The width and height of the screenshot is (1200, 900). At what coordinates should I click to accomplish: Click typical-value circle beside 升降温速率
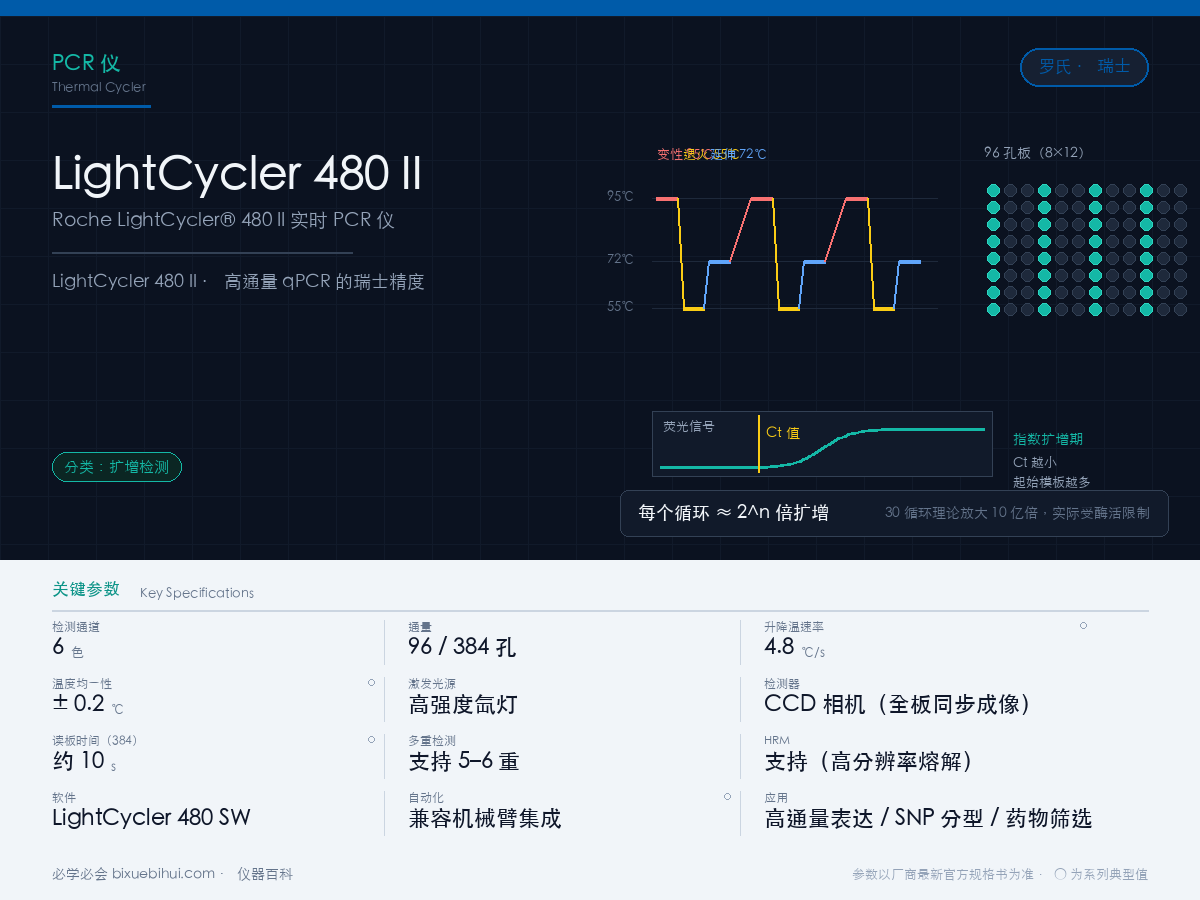[1083, 625]
